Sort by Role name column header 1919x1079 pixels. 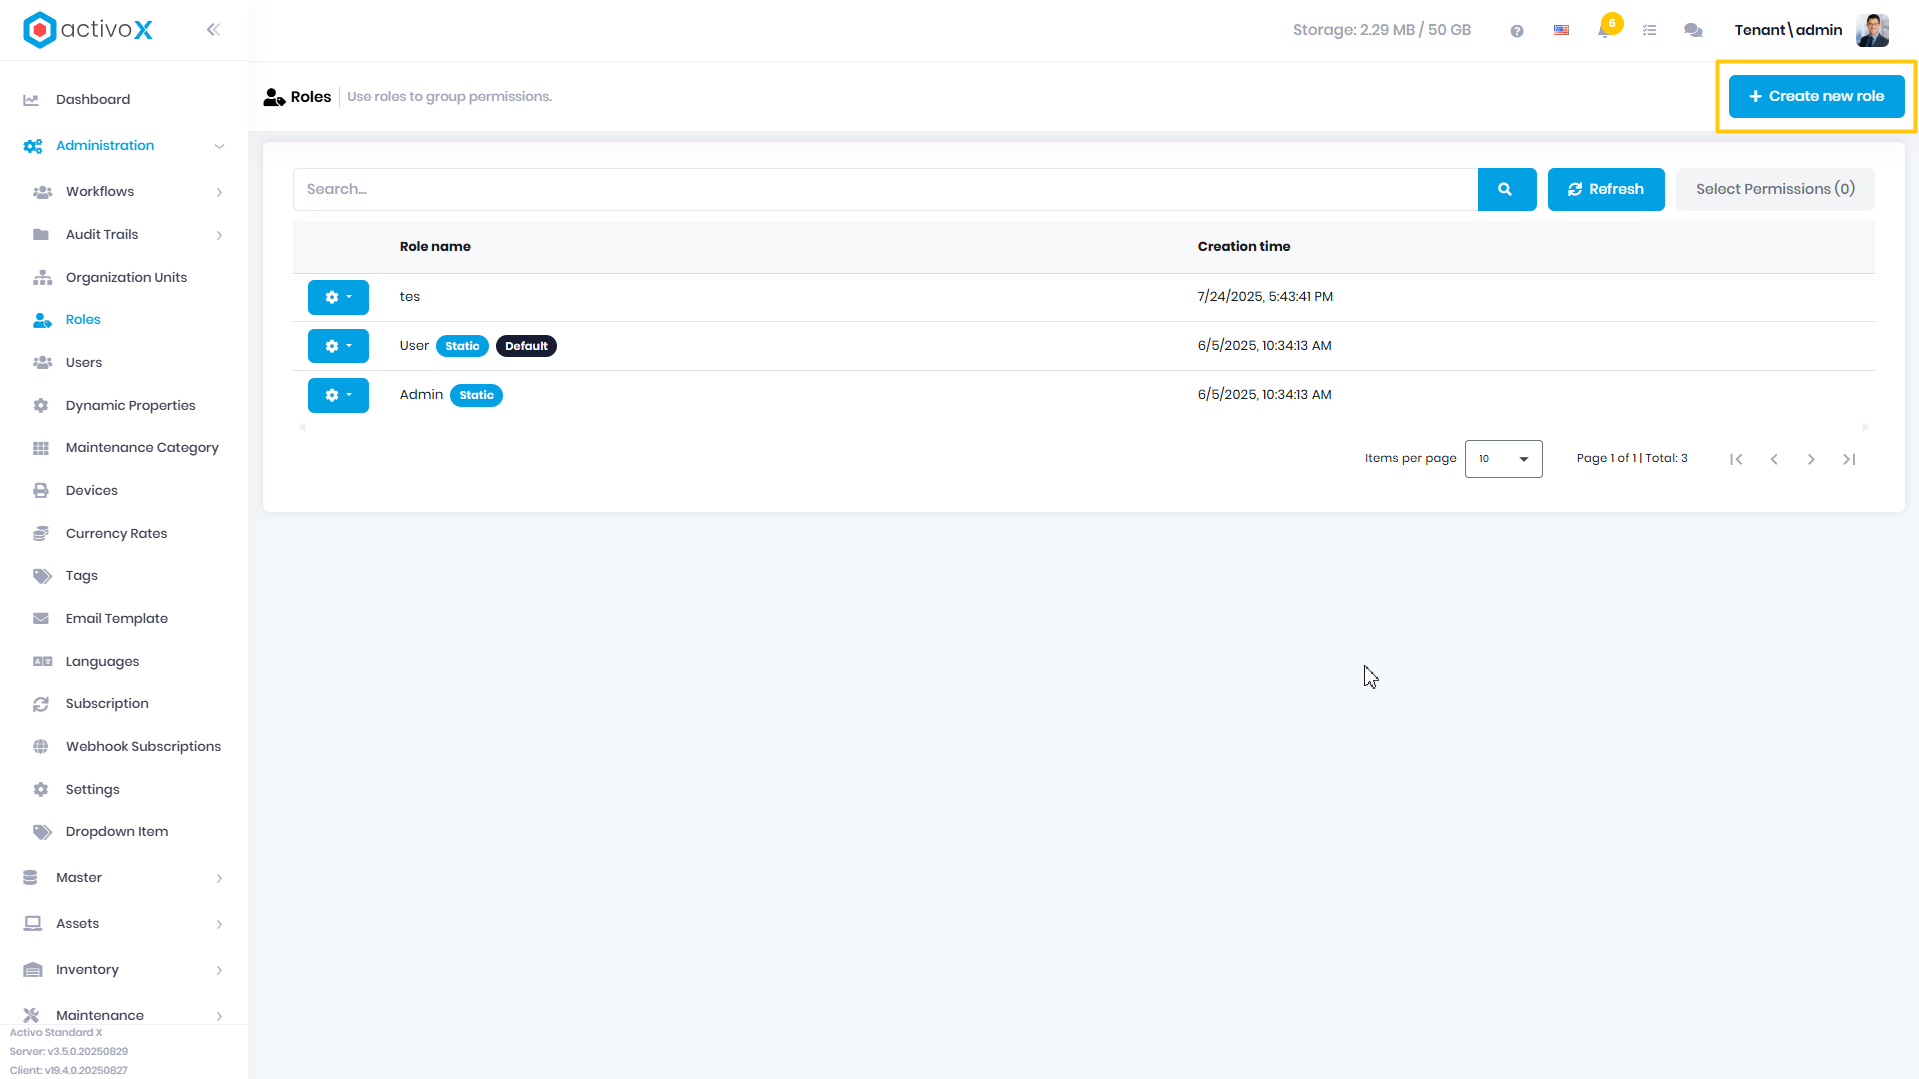435,247
